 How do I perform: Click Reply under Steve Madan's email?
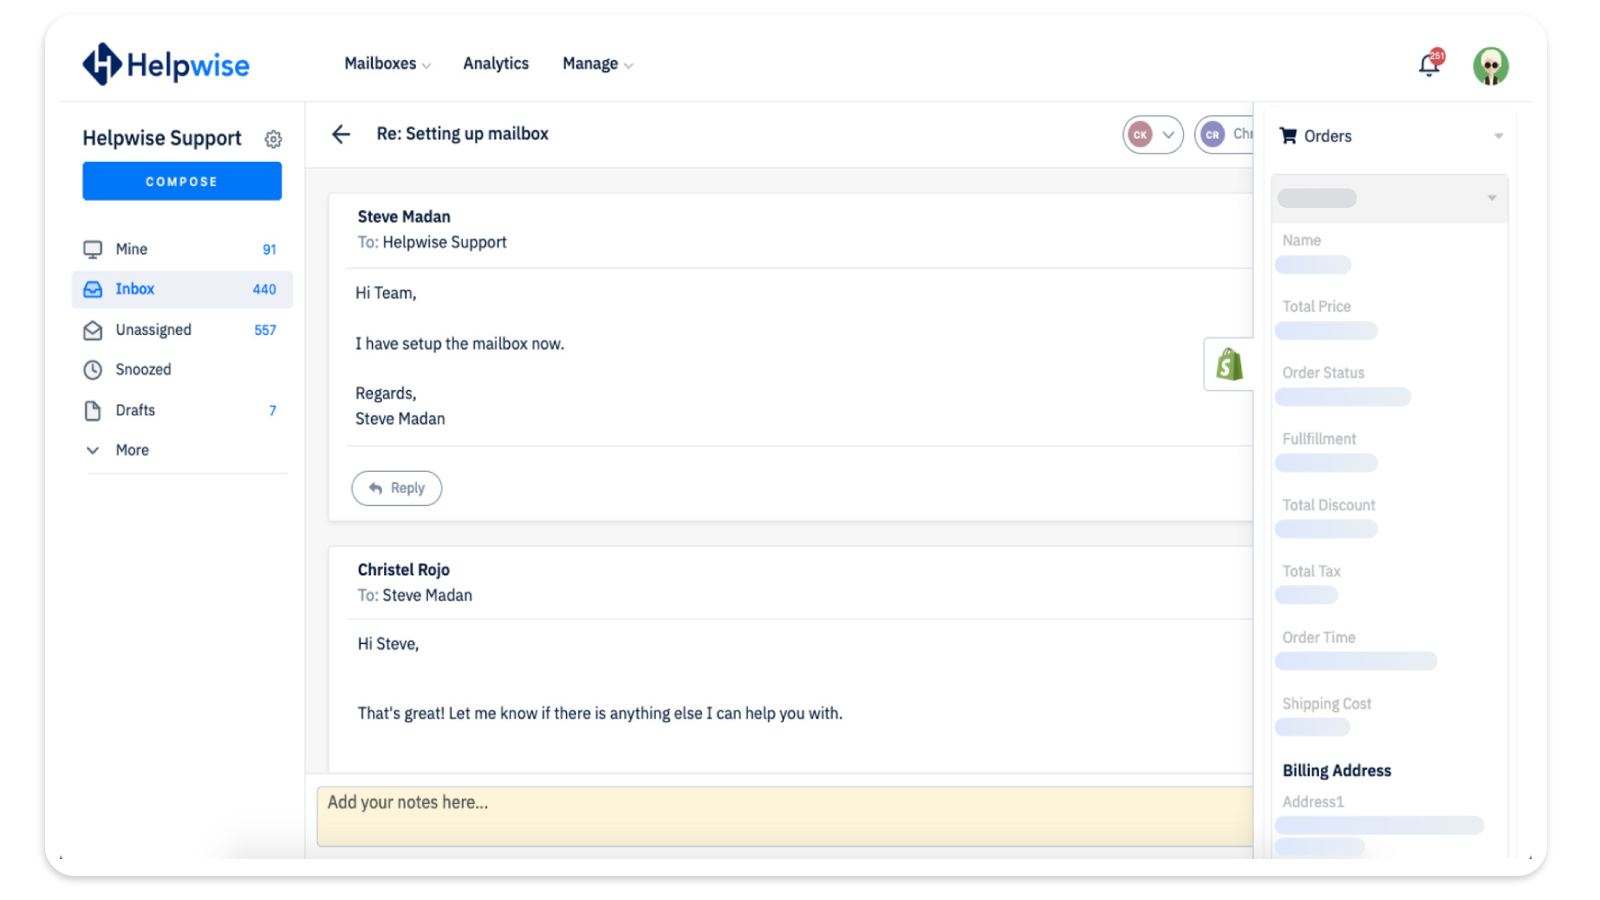coord(396,488)
